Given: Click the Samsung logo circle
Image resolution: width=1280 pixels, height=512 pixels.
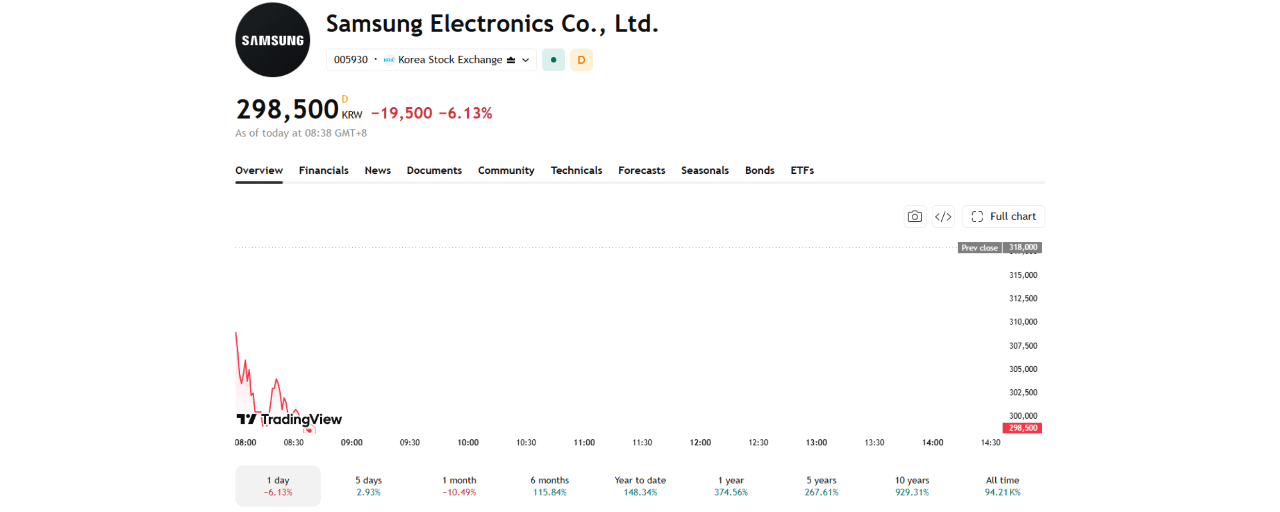Looking at the screenshot, I should 273,40.
